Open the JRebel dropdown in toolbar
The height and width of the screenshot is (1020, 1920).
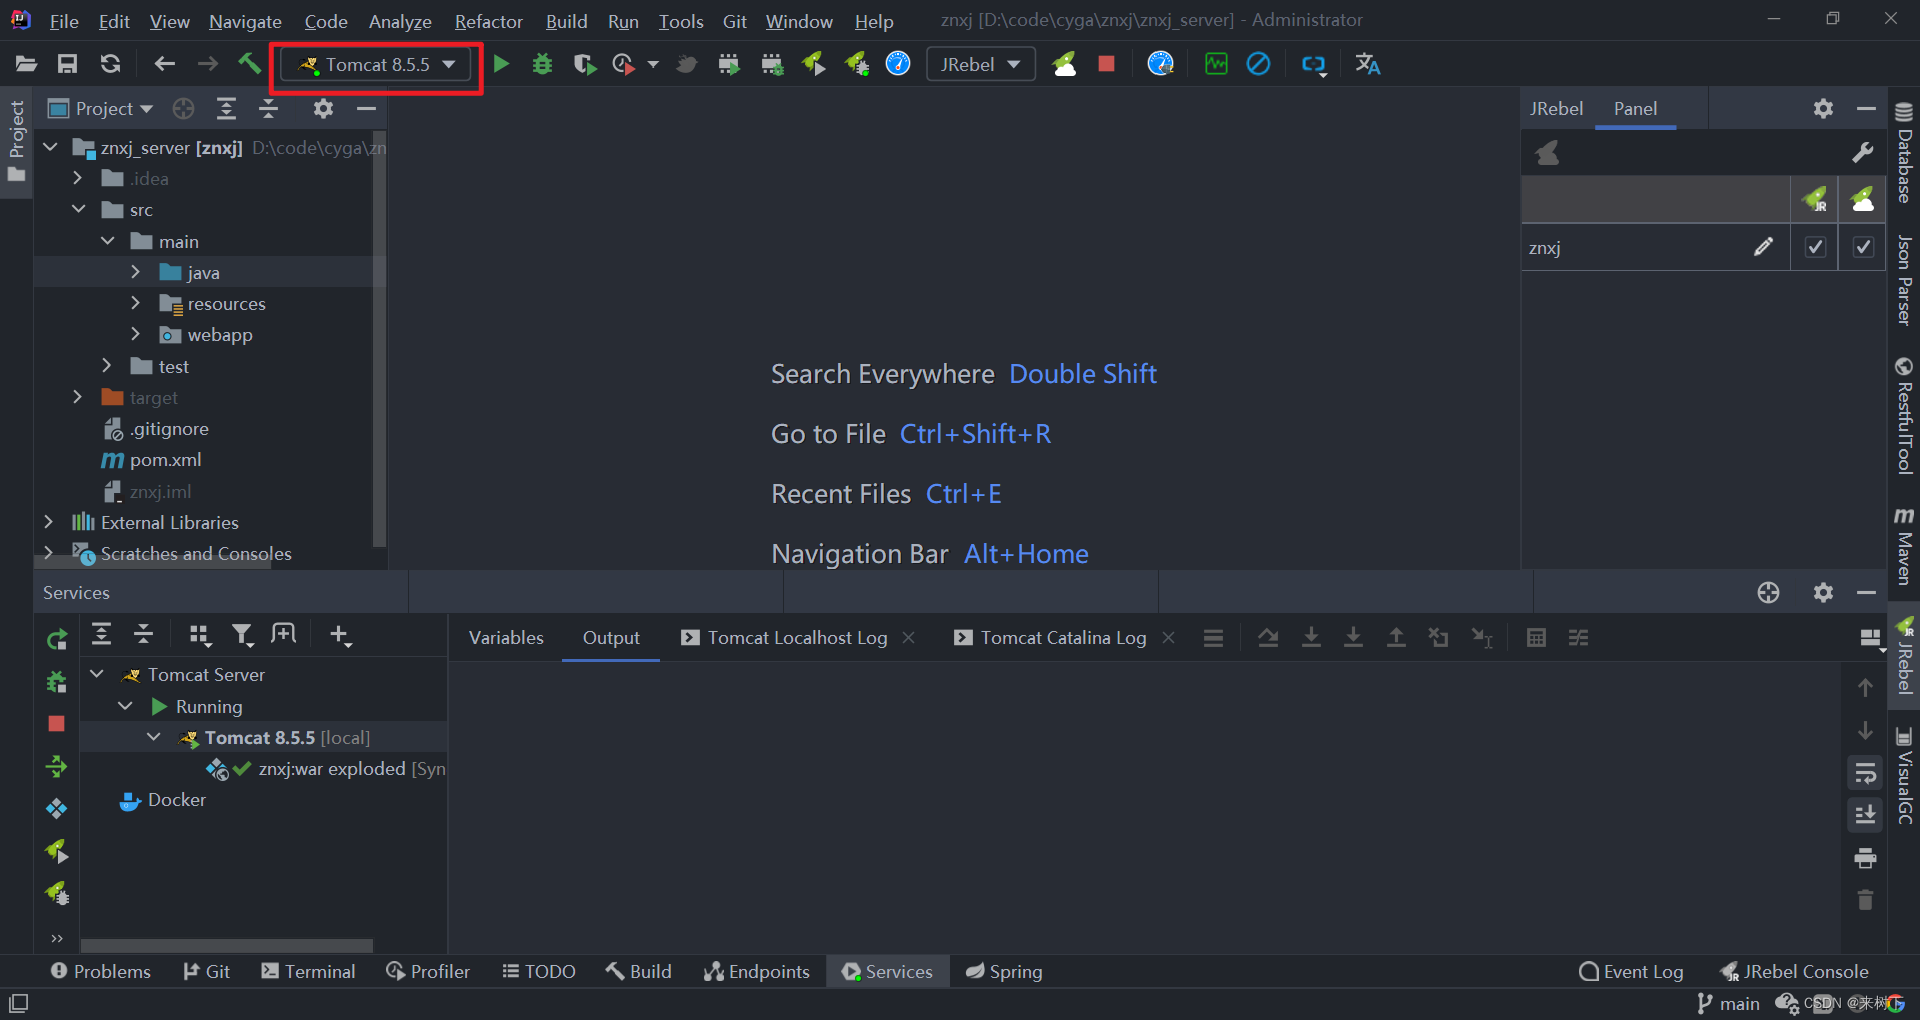(x=980, y=64)
